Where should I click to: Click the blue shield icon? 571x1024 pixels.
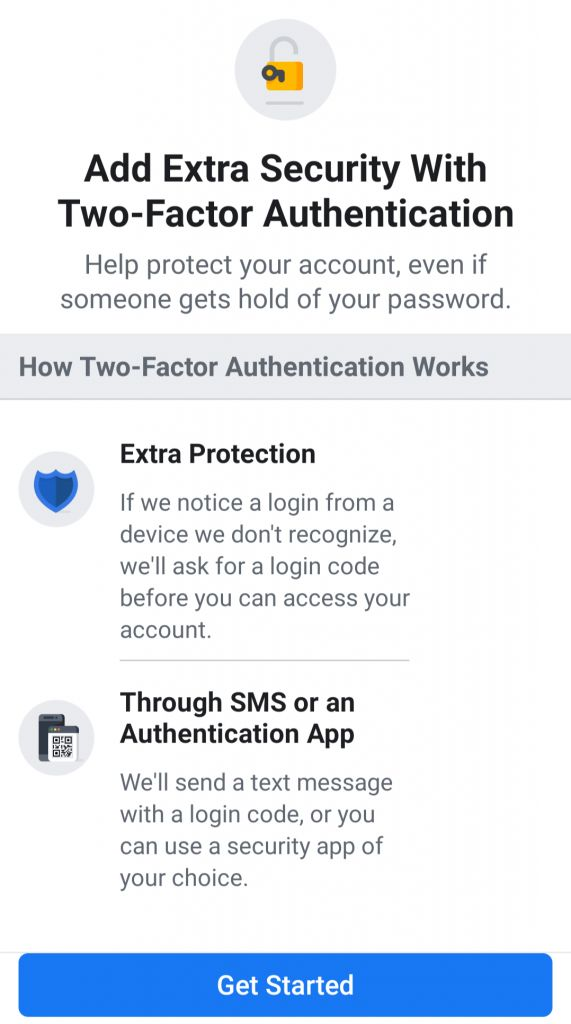tap(56, 489)
